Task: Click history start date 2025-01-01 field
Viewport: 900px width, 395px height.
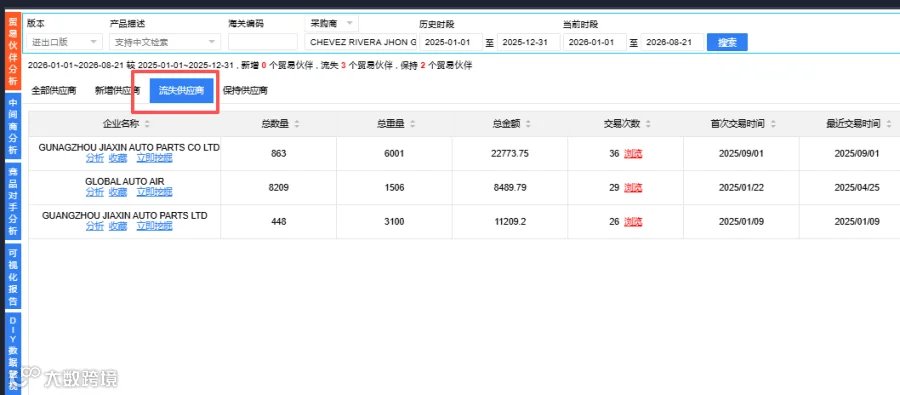Action: 451,42
